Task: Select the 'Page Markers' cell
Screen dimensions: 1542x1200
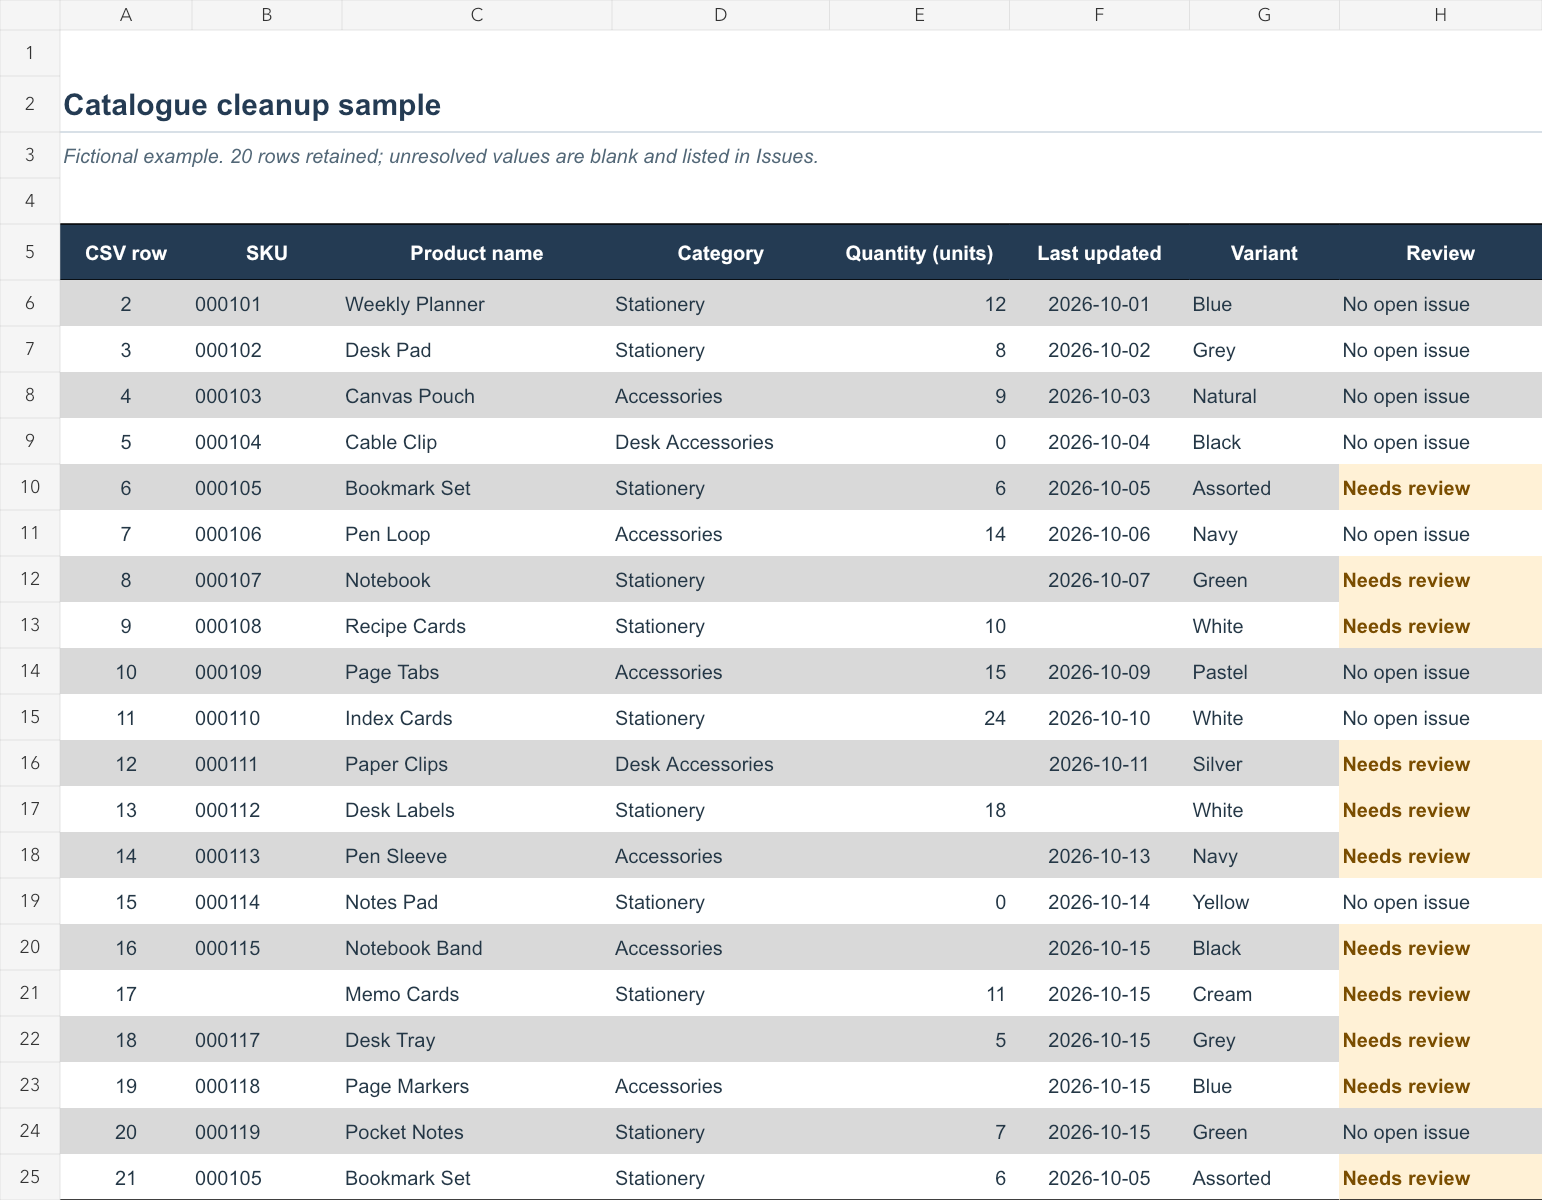Action: pyautogui.click(x=477, y=1086)
